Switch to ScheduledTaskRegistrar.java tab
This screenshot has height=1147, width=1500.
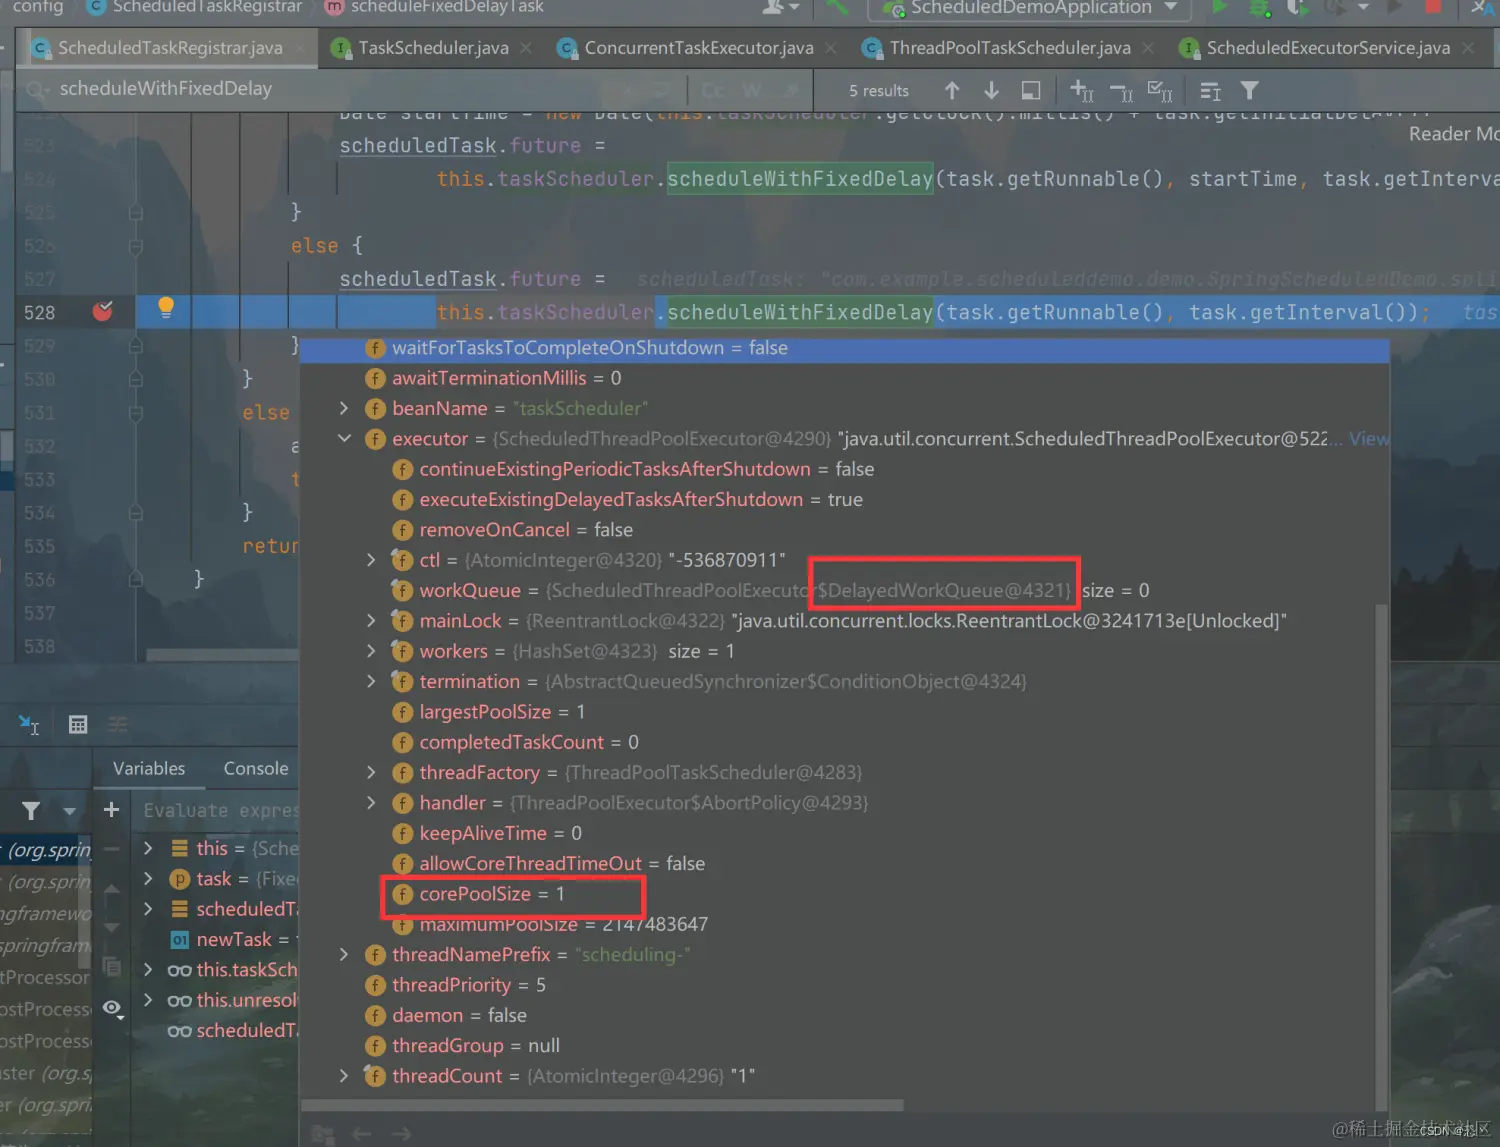tap(169, 48)
